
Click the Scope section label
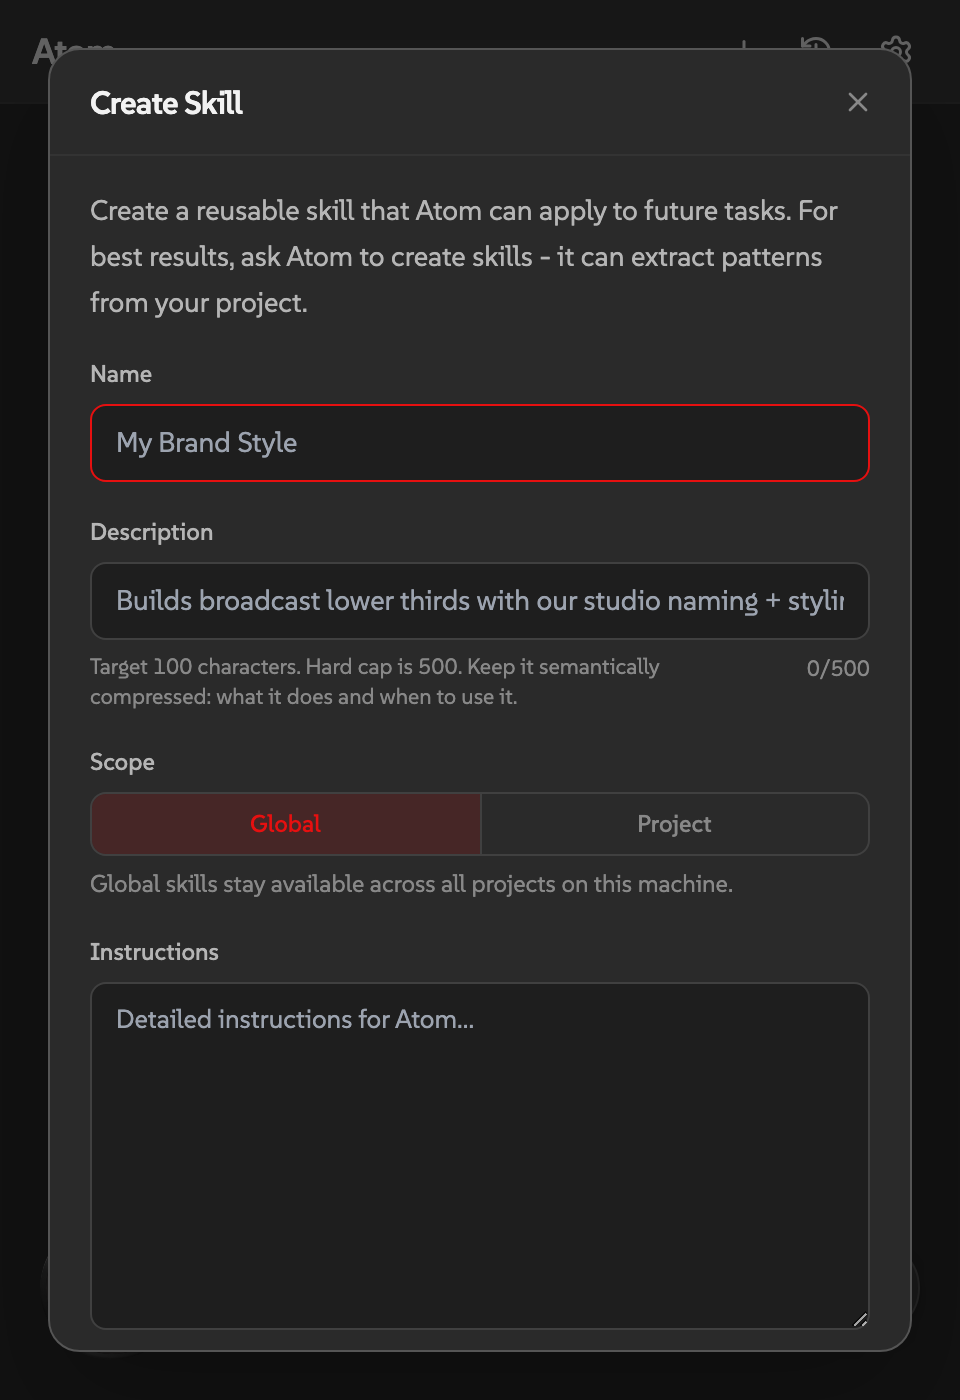coord(122,762)
